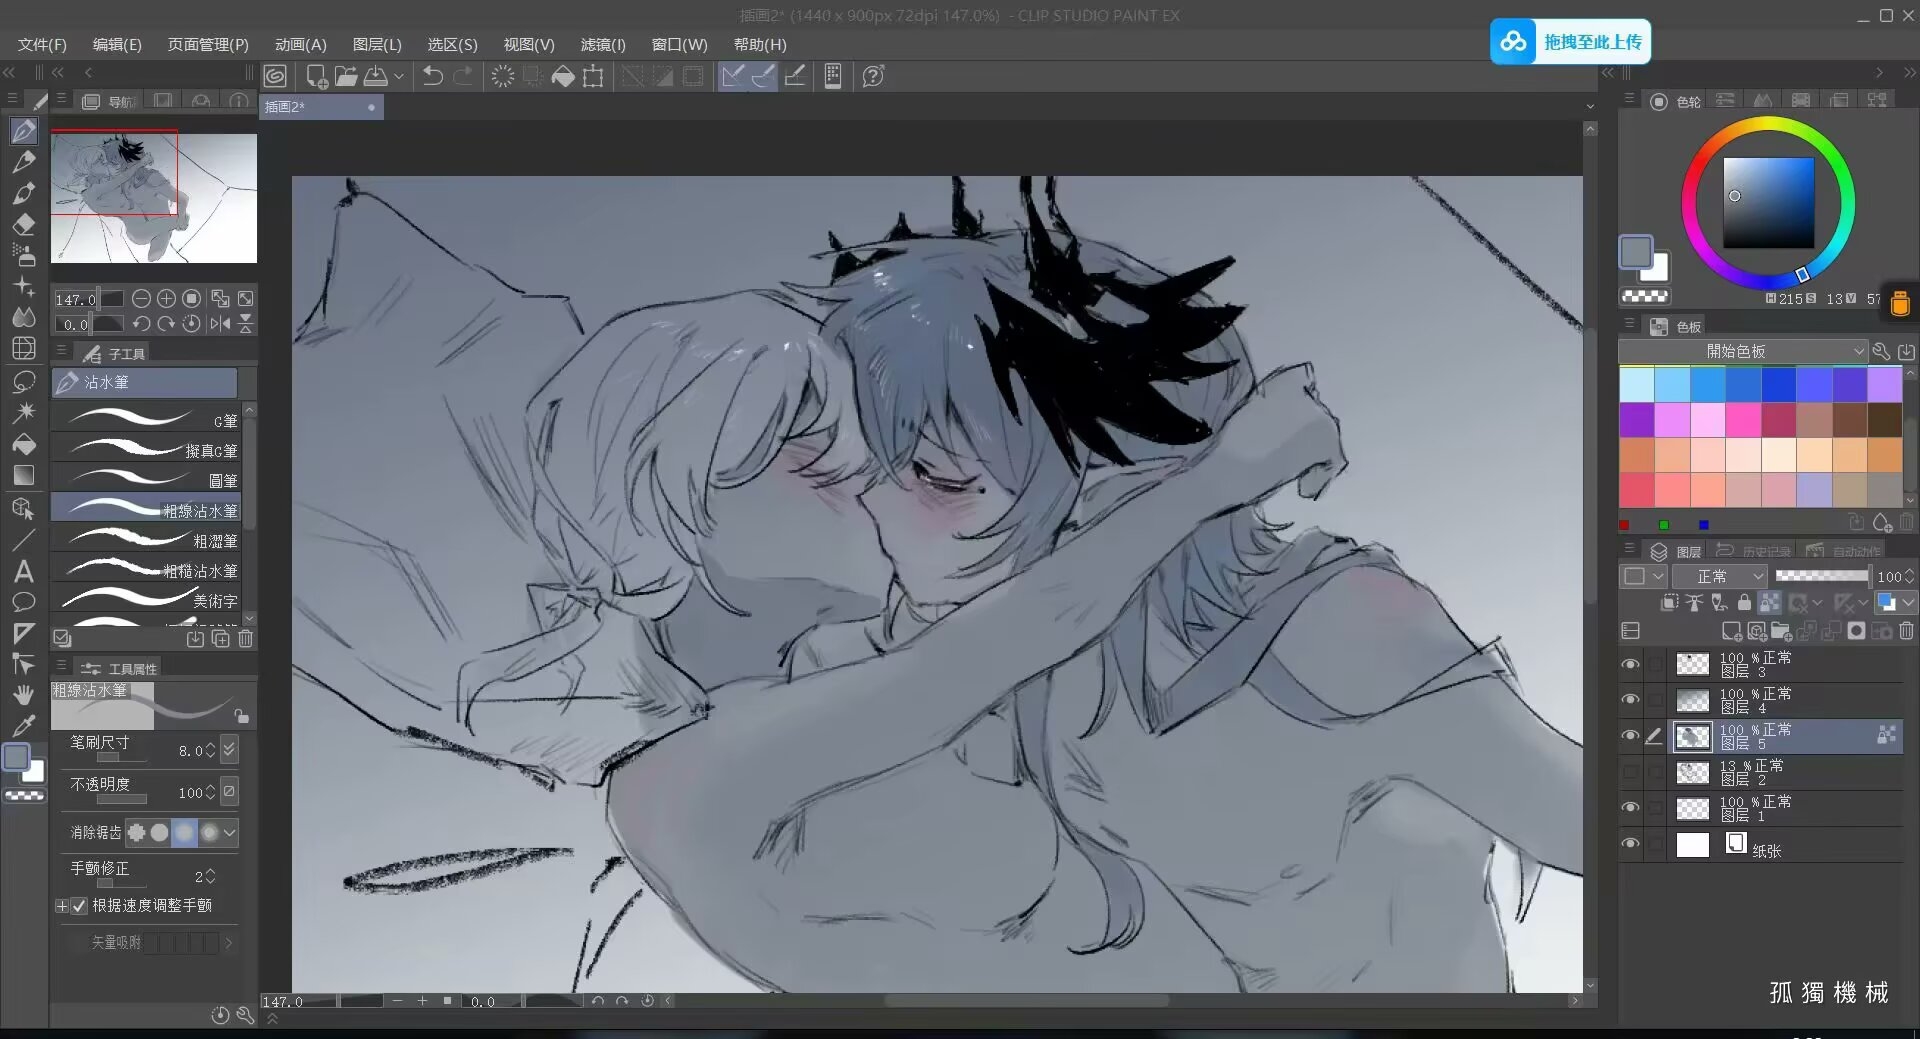Toggle visibility of the 纸张 paper layer
This screenshot has height=1039, width=1920.
(1630, 843)
